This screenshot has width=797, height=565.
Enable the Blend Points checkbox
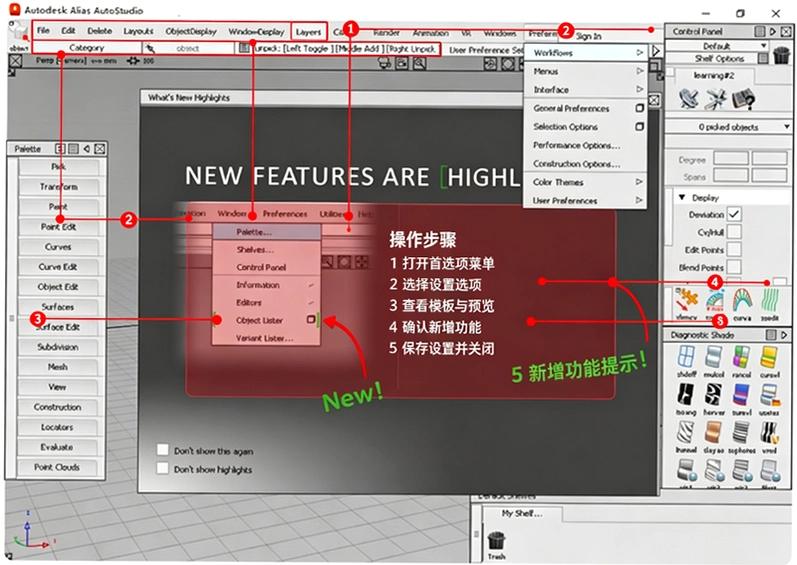click(x=734, y=267)
